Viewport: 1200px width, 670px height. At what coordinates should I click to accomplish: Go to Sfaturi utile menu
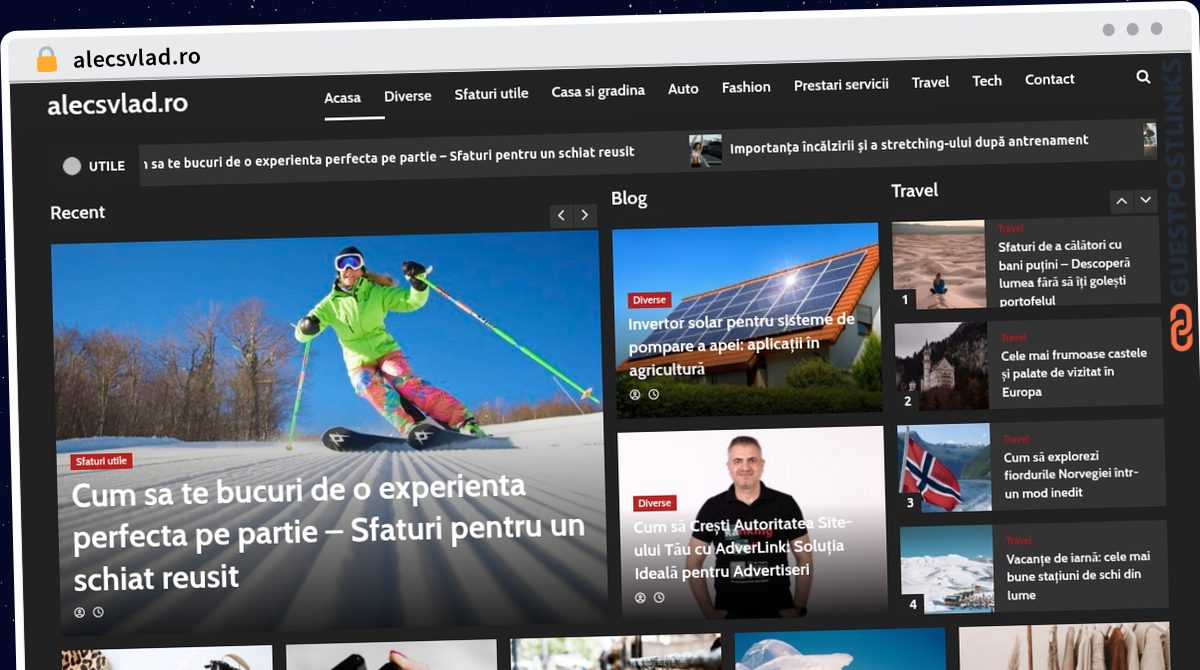[491, 93]
